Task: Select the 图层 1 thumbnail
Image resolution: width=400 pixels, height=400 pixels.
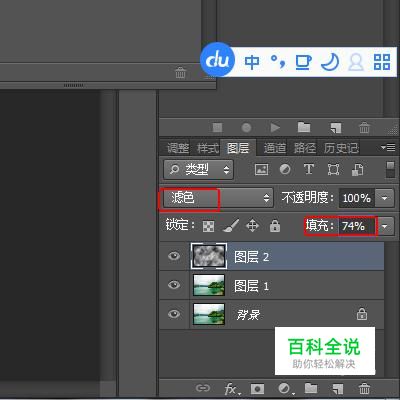Action: (x=209, y=285)
